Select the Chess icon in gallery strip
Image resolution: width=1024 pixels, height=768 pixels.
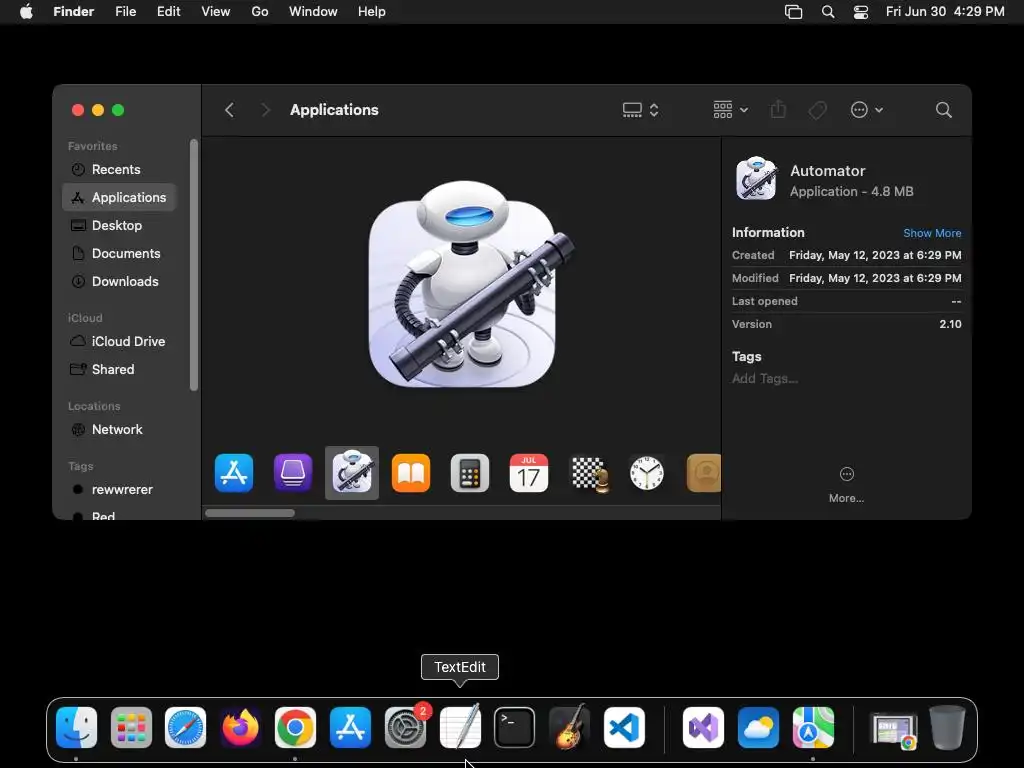click(588, 473)
